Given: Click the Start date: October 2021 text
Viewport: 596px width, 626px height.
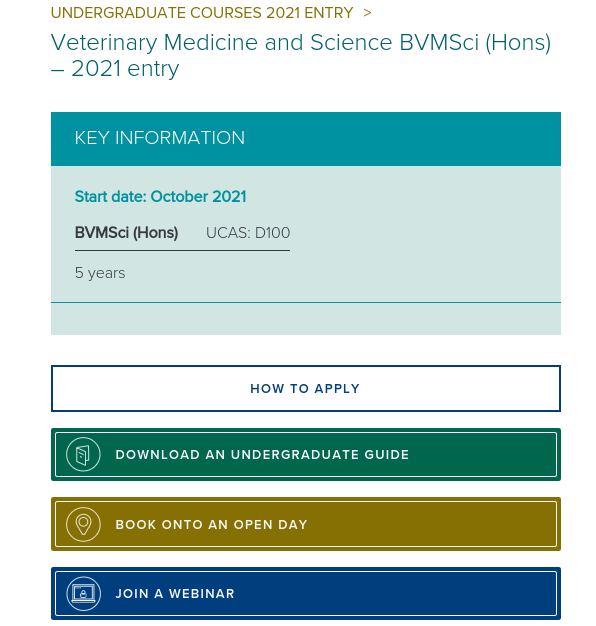Looking at the screenshot, I should (160, 196).
